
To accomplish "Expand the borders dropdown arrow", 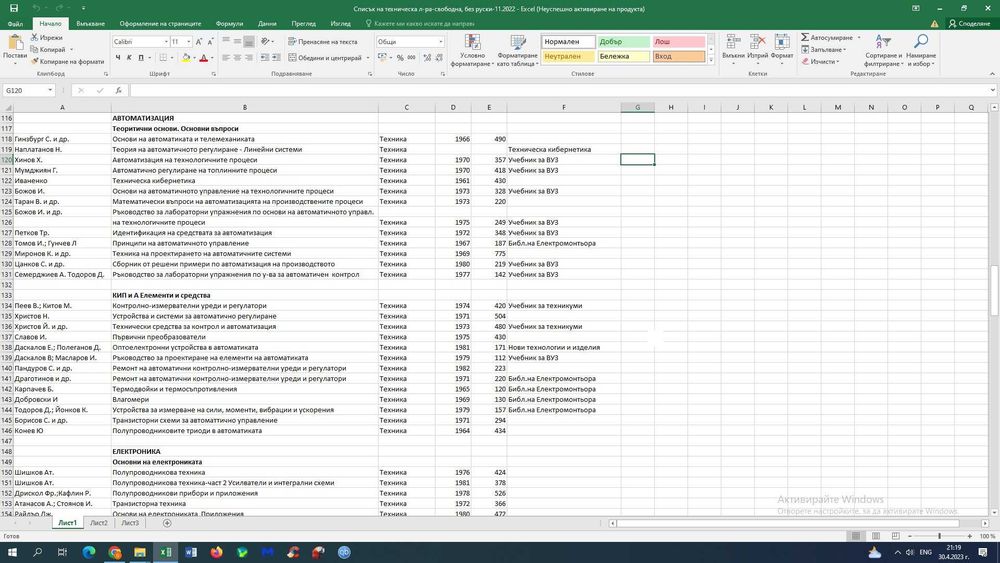I will point(173,57).
